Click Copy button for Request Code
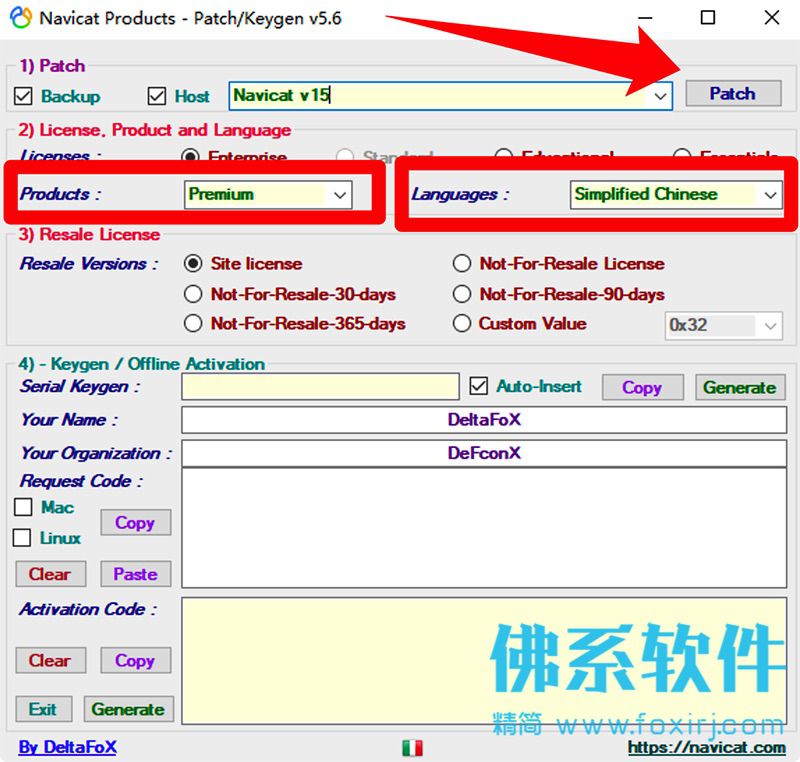The height and width of the screenshot is (762, 800). click(135, 522)
